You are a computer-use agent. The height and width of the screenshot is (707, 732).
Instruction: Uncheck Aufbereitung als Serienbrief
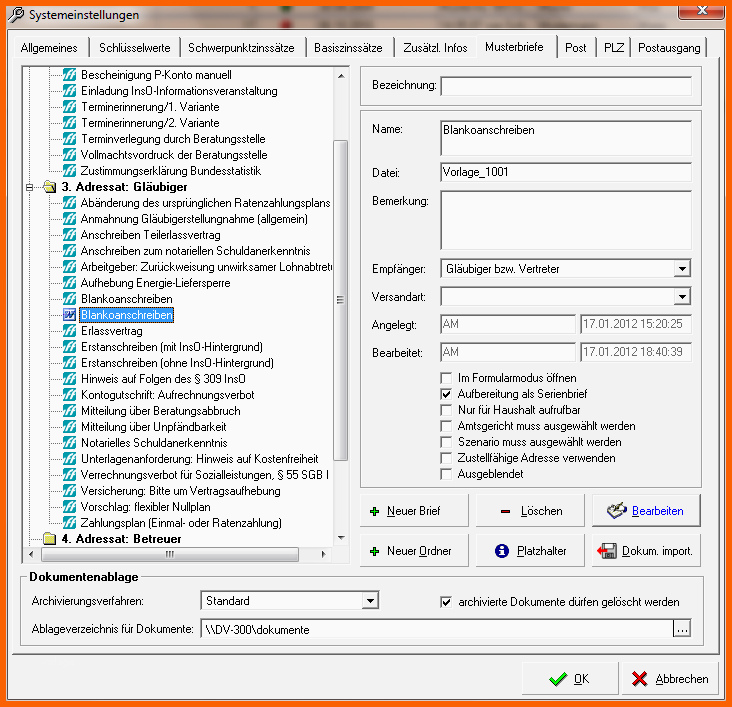pyautogui.click(x=446, y=394)
